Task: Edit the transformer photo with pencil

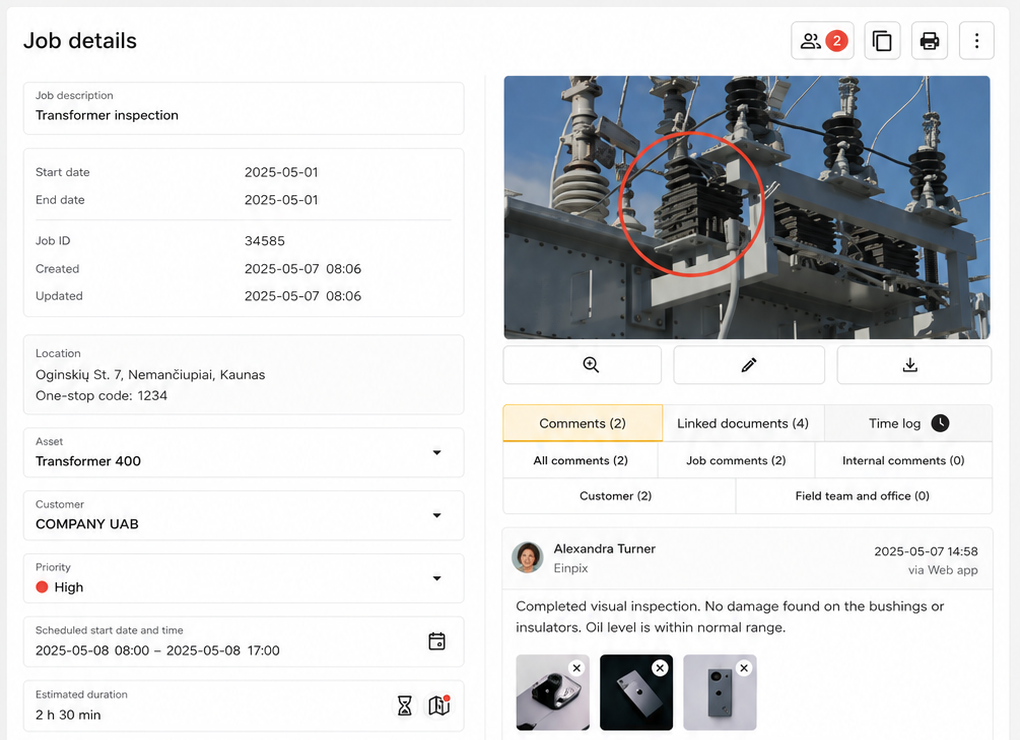Action: 749,365
